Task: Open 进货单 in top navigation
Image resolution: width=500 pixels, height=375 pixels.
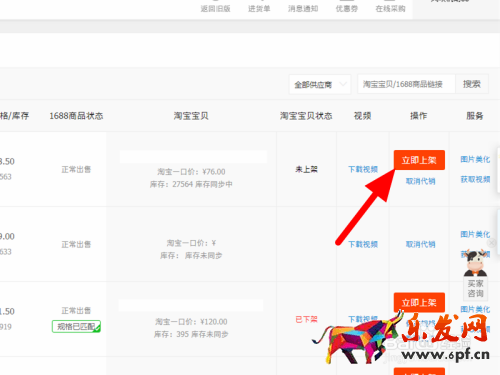Action: 259,9
